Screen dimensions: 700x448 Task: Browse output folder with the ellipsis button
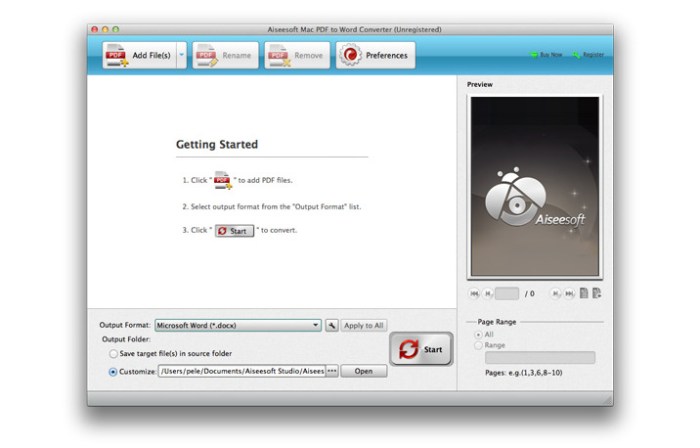[x=332, y=371]
